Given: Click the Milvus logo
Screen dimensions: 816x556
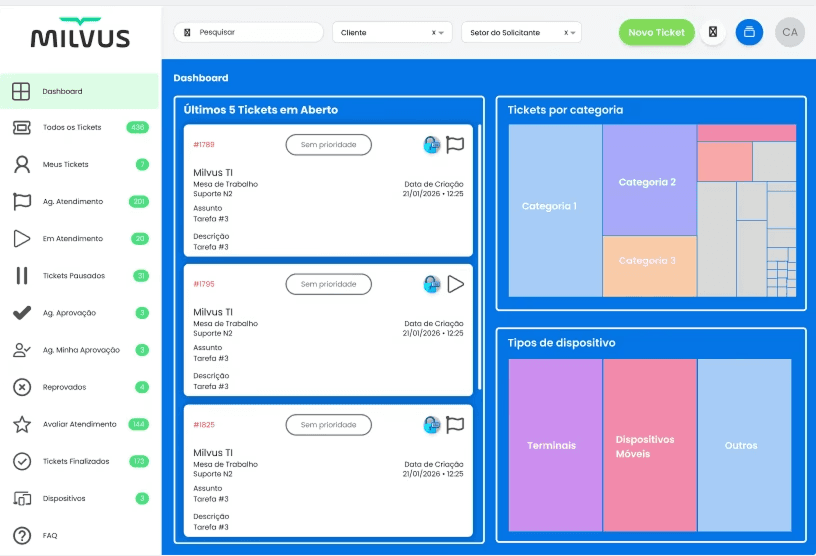Looking at the screenshot, I should (80, 33).
